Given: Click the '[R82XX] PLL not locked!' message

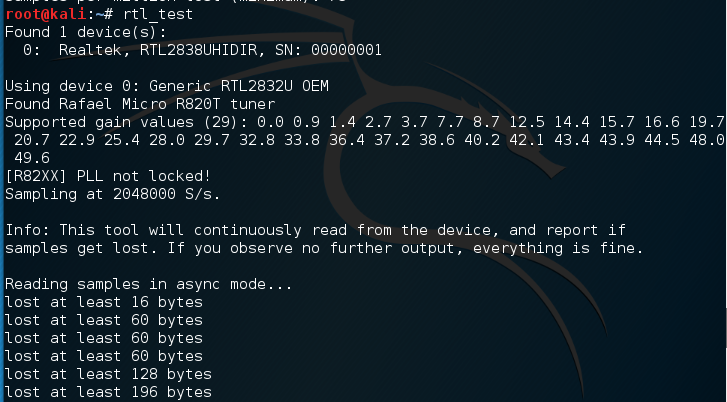Looking at the screenshot, I should pyautogui.click(x=108, y=176).
